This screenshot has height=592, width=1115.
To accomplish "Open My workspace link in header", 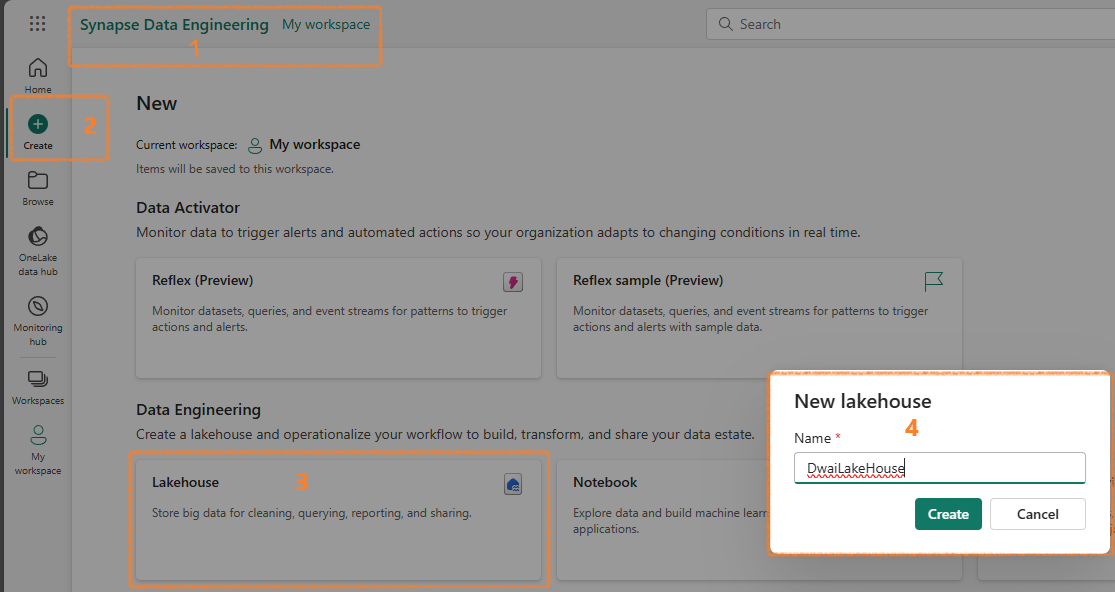I will coord(326,24).
